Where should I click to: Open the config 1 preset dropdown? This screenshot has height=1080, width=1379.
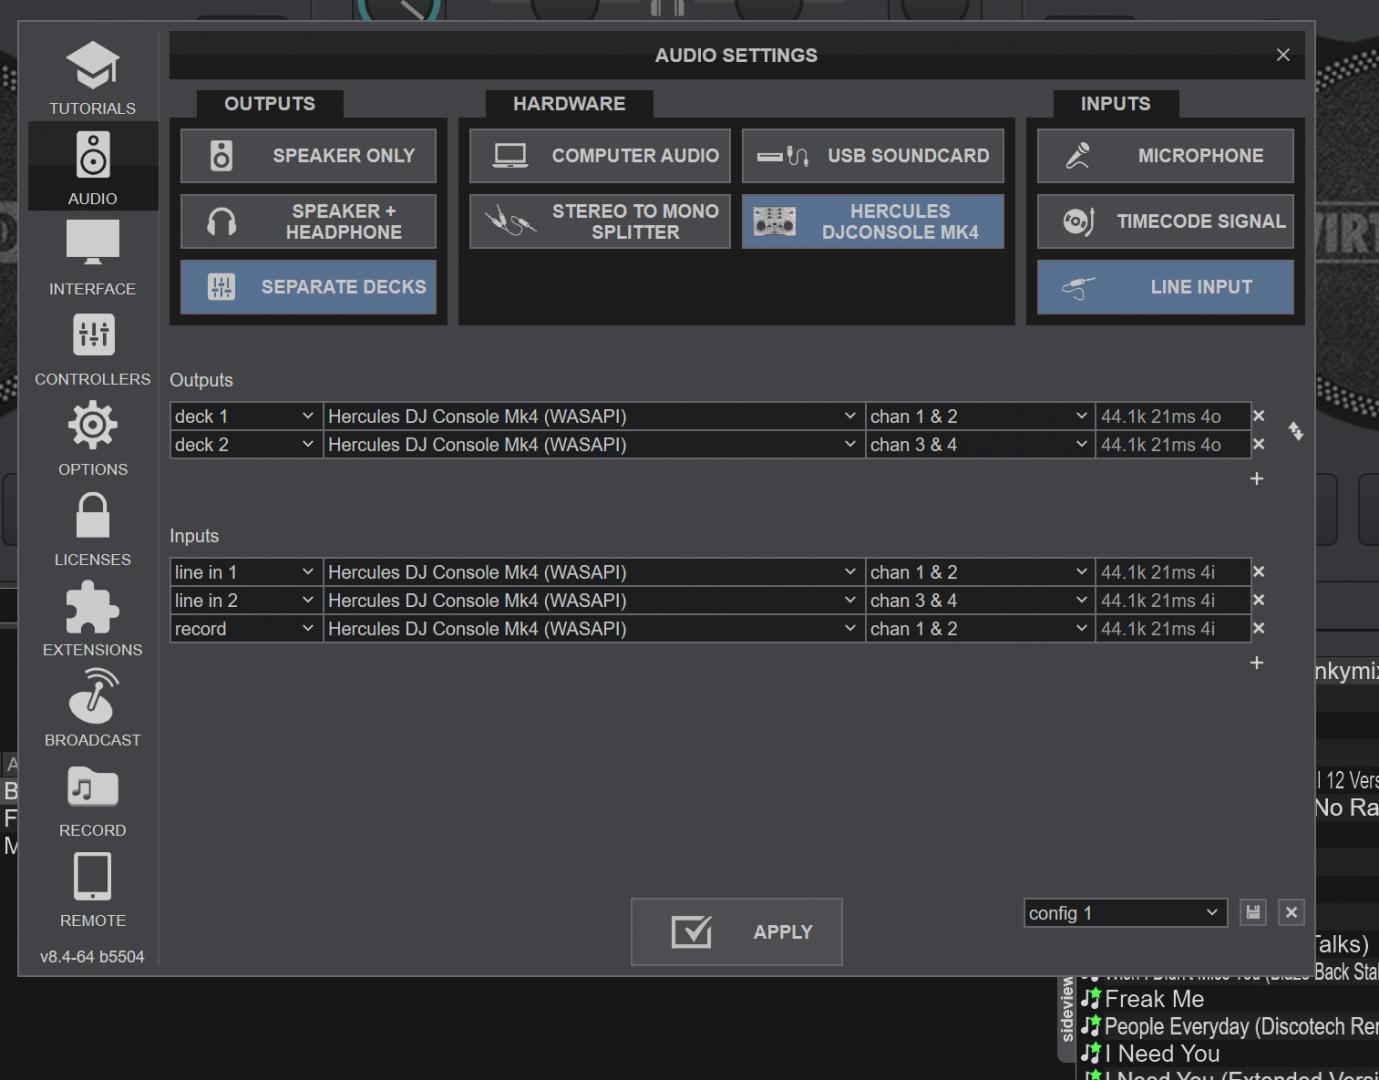tap(1125, 913)
